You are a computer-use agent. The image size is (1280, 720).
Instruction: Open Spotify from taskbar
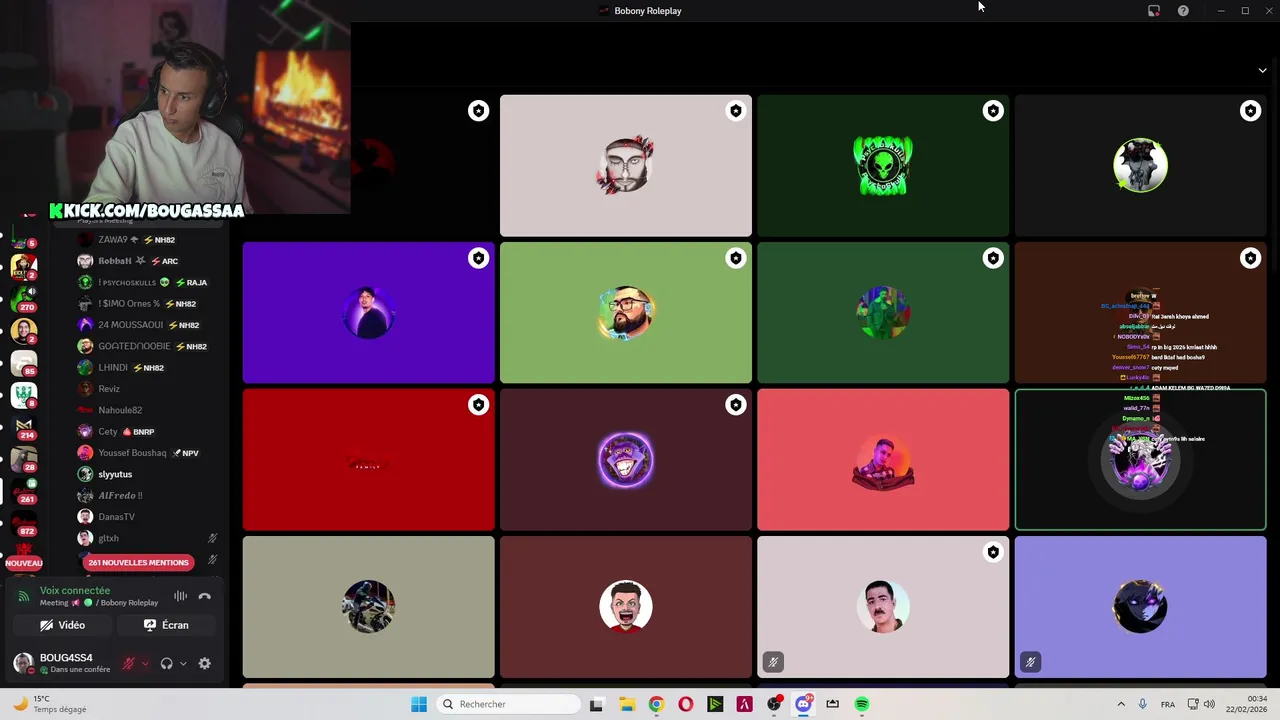(862, 704)
